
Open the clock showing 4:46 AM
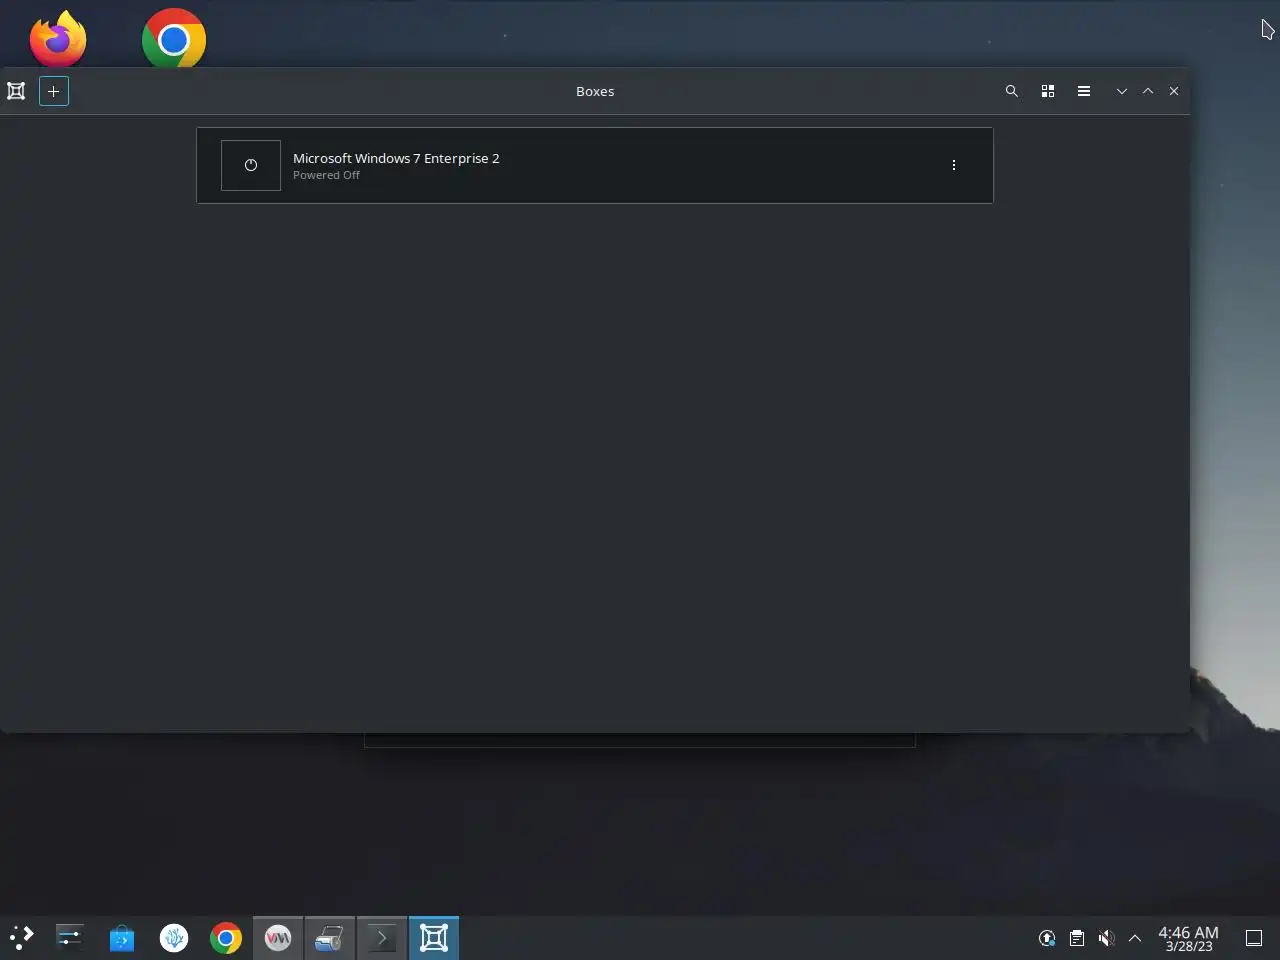pyautogui.click(x=1188, y=938)
